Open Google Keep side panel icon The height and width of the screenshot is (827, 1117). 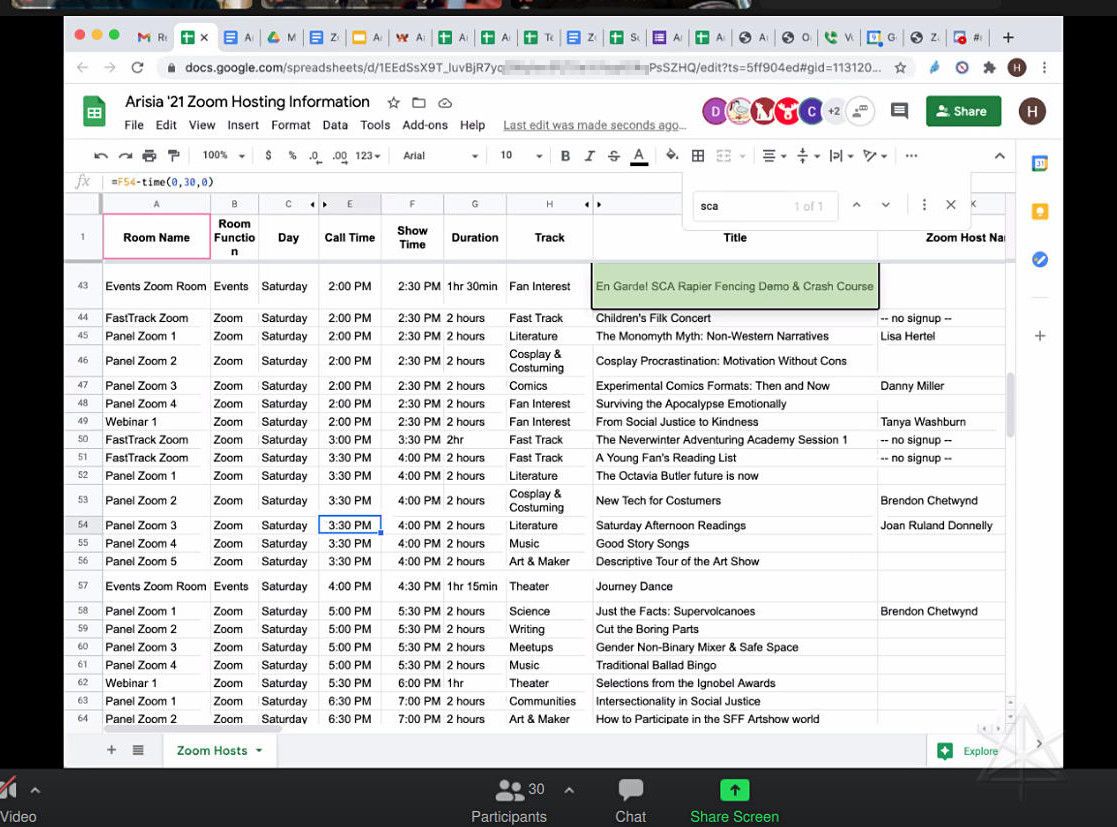(x=1039, y=211)
